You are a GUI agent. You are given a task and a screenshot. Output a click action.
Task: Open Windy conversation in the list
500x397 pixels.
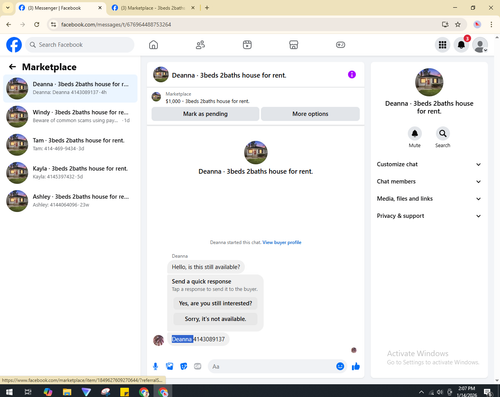click(70, 116)
